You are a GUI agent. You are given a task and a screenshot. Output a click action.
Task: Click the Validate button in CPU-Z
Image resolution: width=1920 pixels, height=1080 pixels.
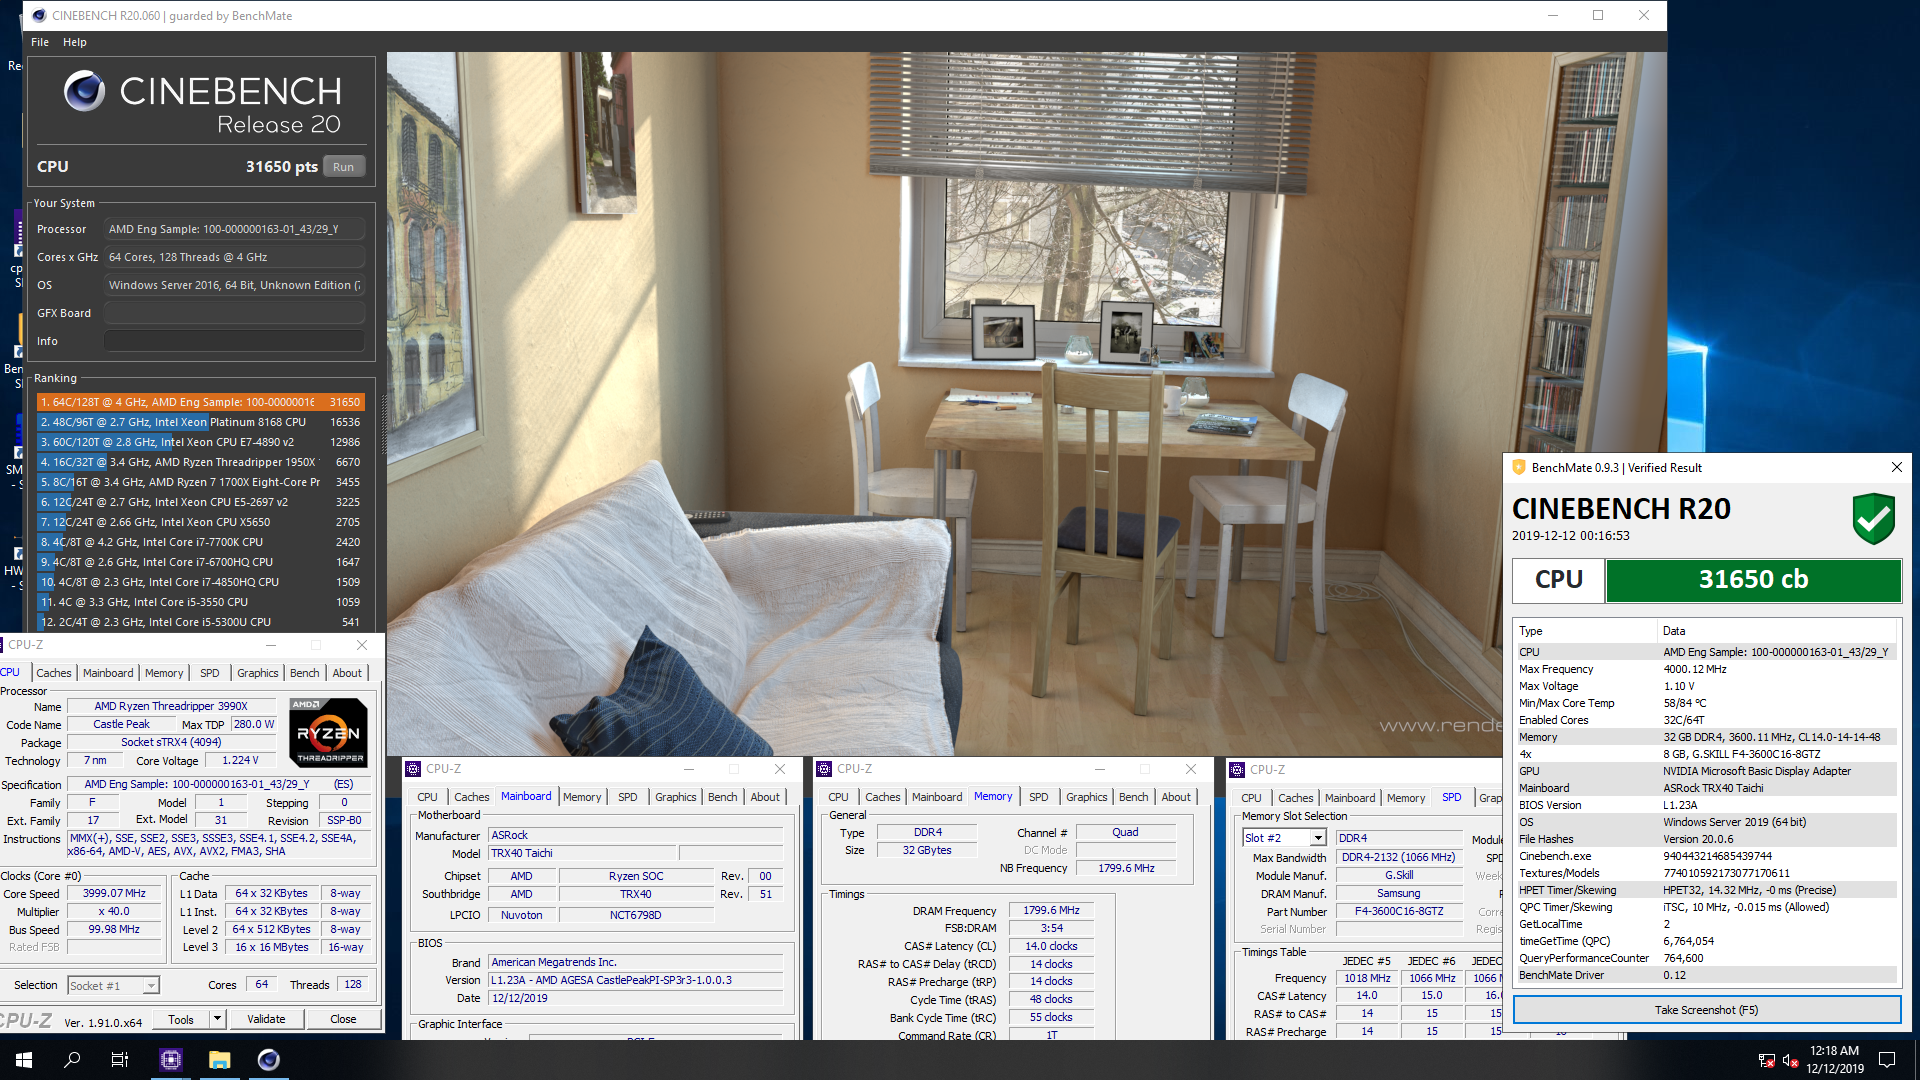point(266,1019)
